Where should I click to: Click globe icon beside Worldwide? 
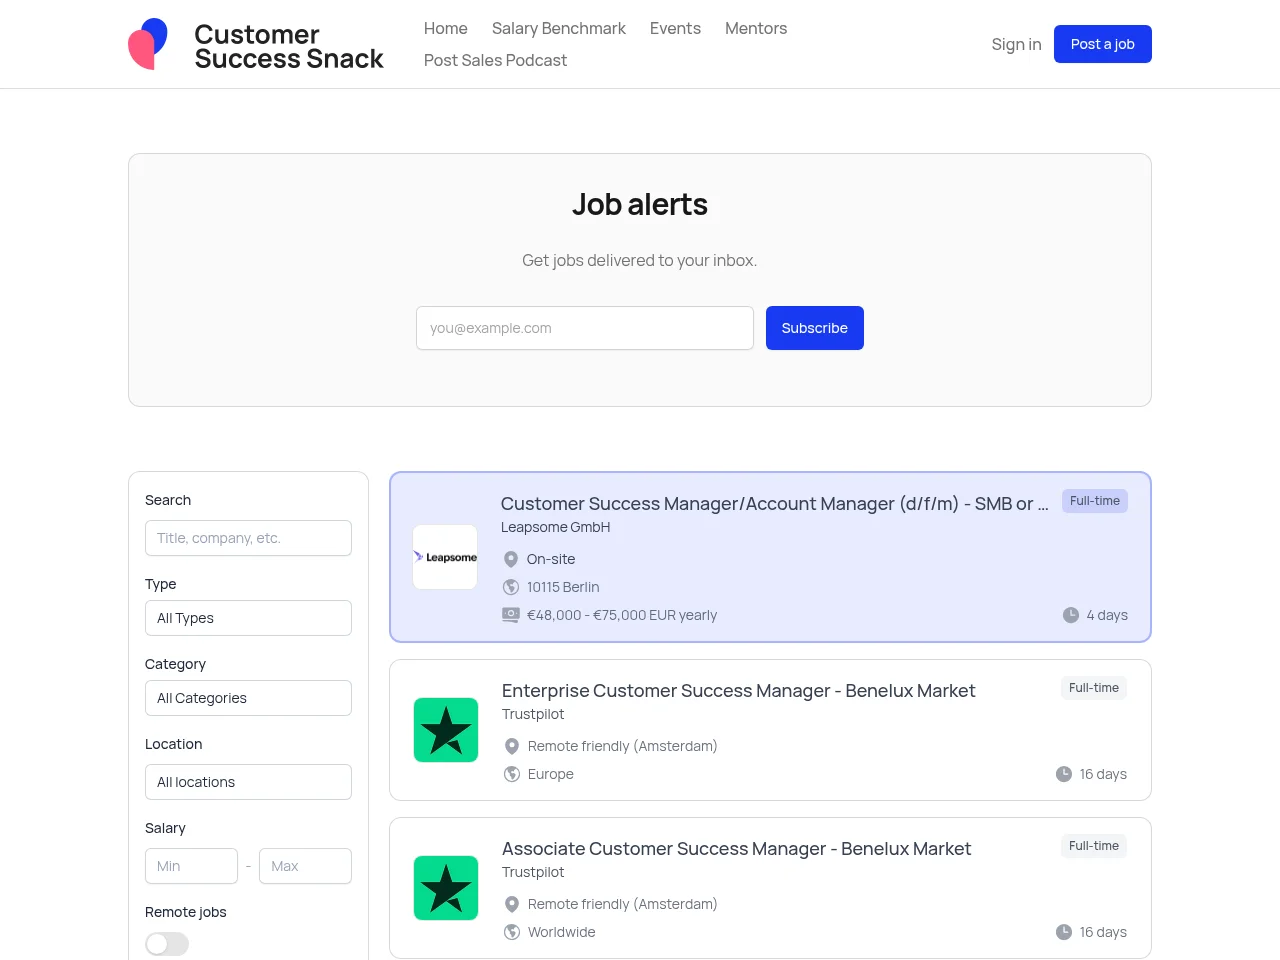[512, 932]
